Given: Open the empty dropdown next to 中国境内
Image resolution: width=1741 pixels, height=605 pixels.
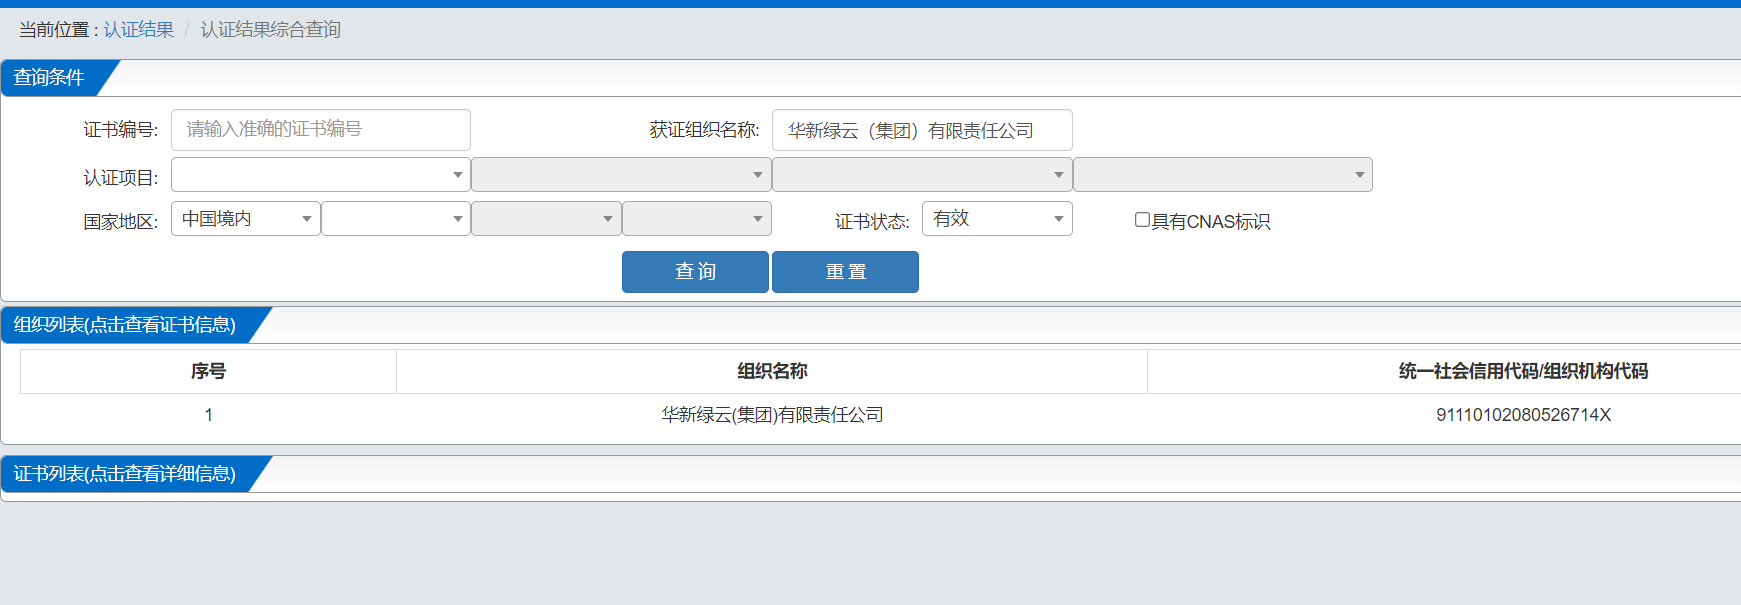Looking at the screenshot, I should pyautogui.click(x=396, y=219).
